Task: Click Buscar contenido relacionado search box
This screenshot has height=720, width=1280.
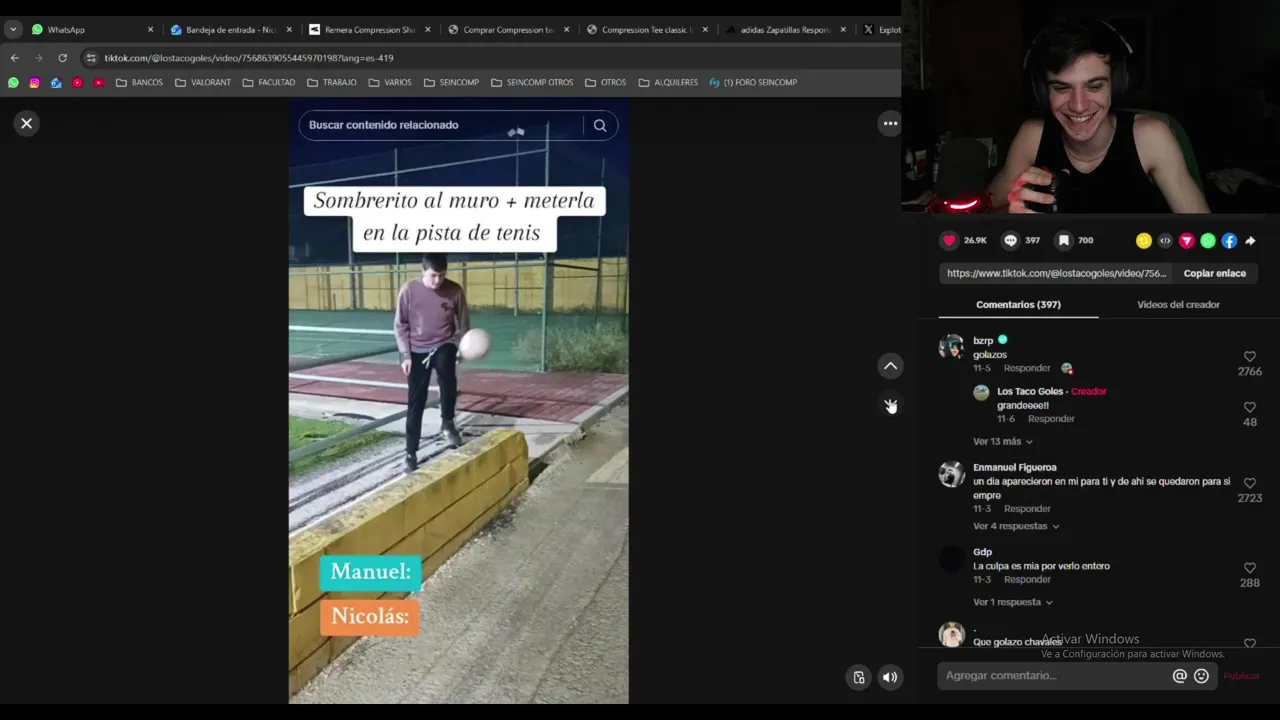Action: pos(440,125)
